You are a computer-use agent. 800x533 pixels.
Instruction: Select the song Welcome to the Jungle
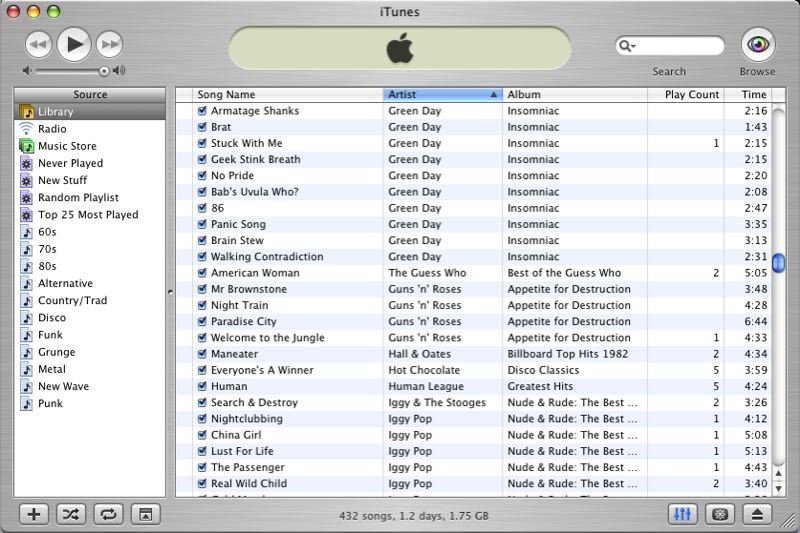tap(268, 338)
